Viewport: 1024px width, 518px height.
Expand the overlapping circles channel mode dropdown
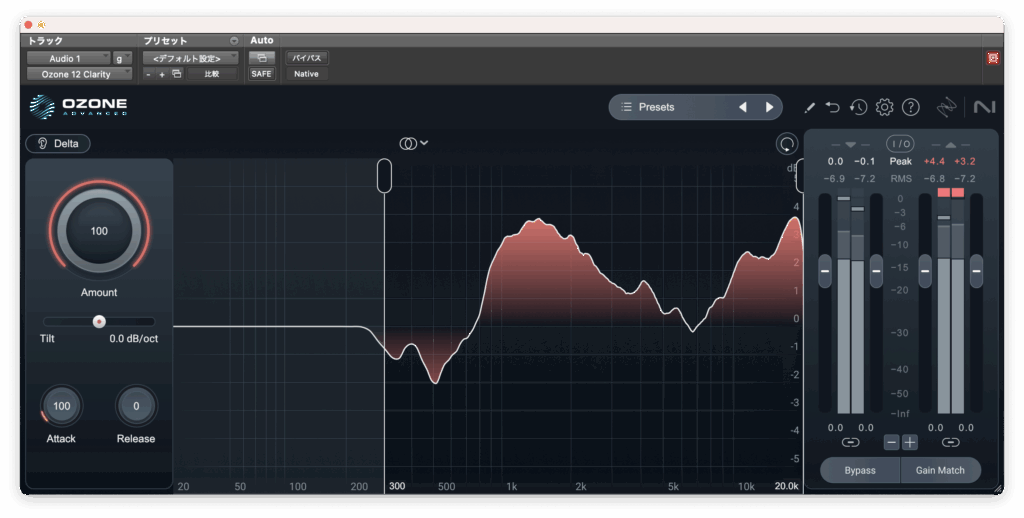pyautogui.click(x=413, y=143)
